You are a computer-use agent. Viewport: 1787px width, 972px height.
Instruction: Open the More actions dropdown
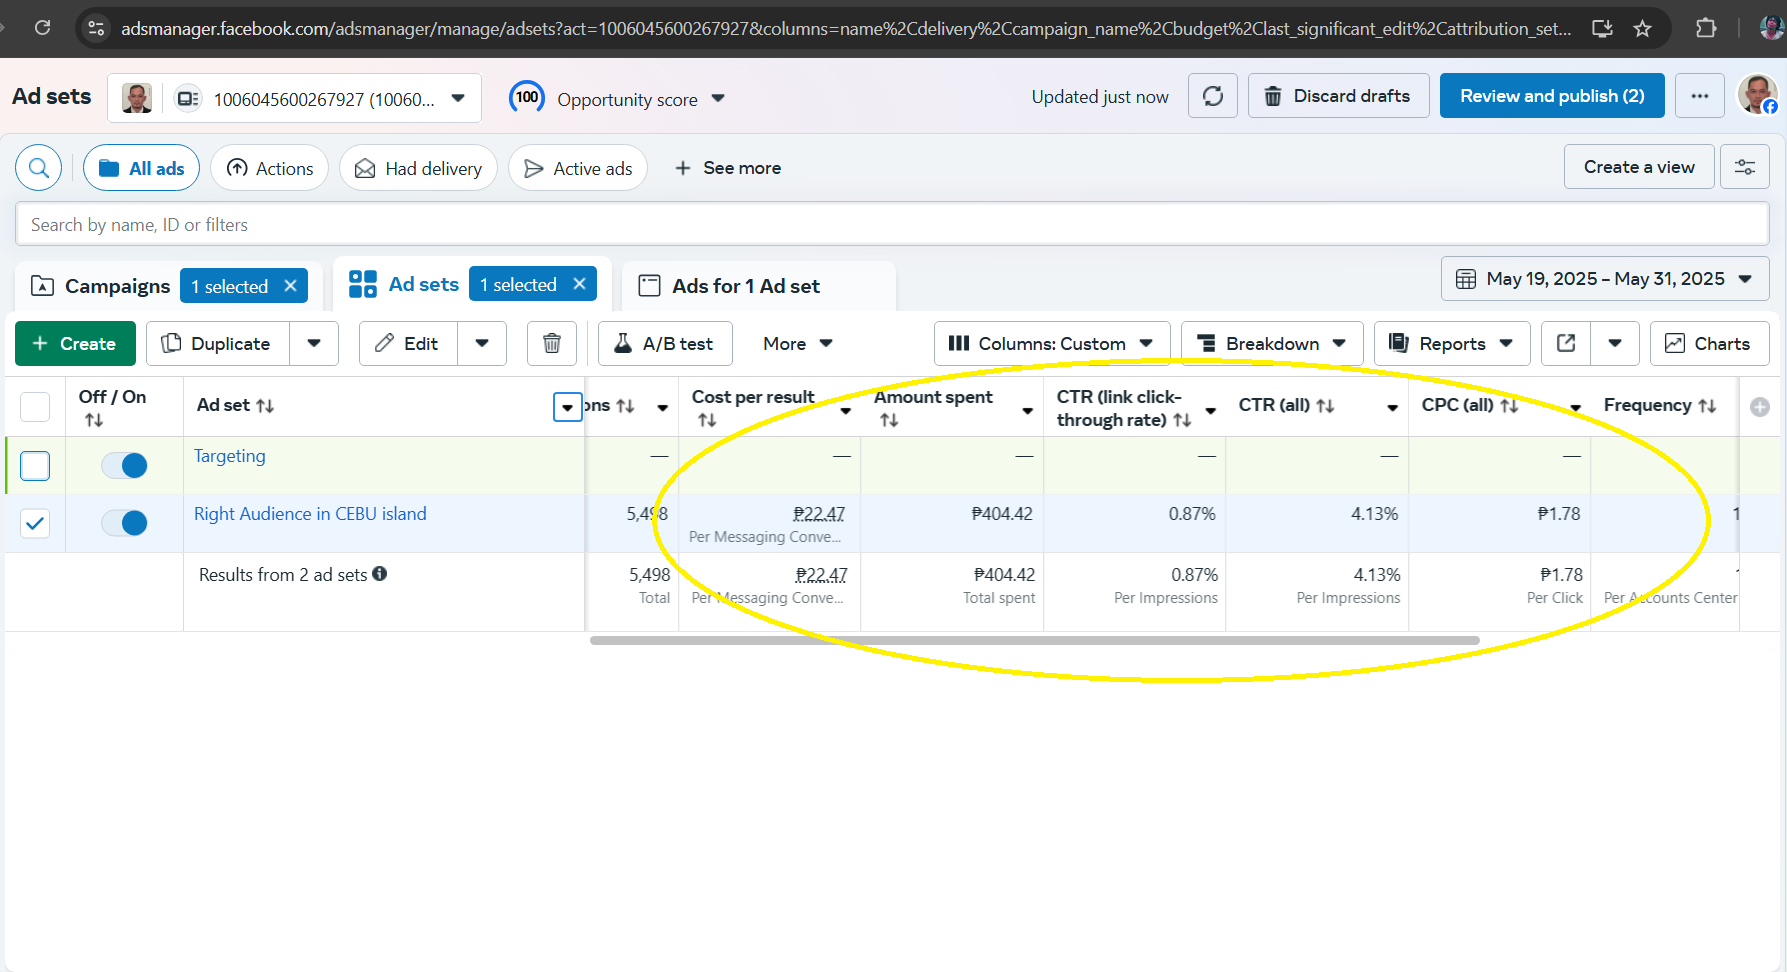click(x=797, y=343)
